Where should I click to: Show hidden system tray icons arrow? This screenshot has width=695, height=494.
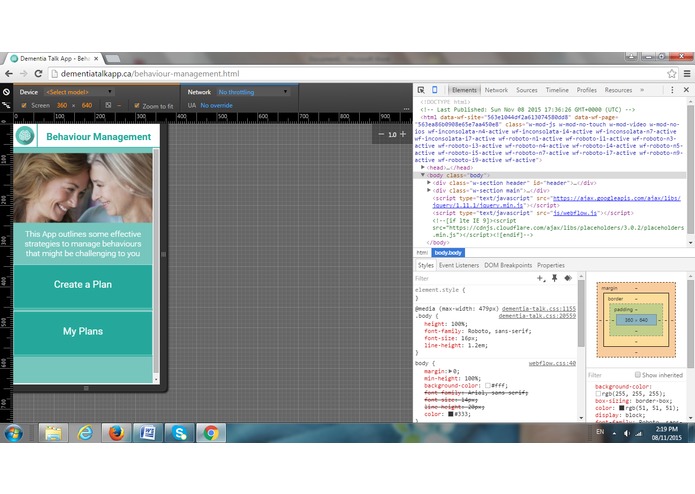click(x=614, y=434)
